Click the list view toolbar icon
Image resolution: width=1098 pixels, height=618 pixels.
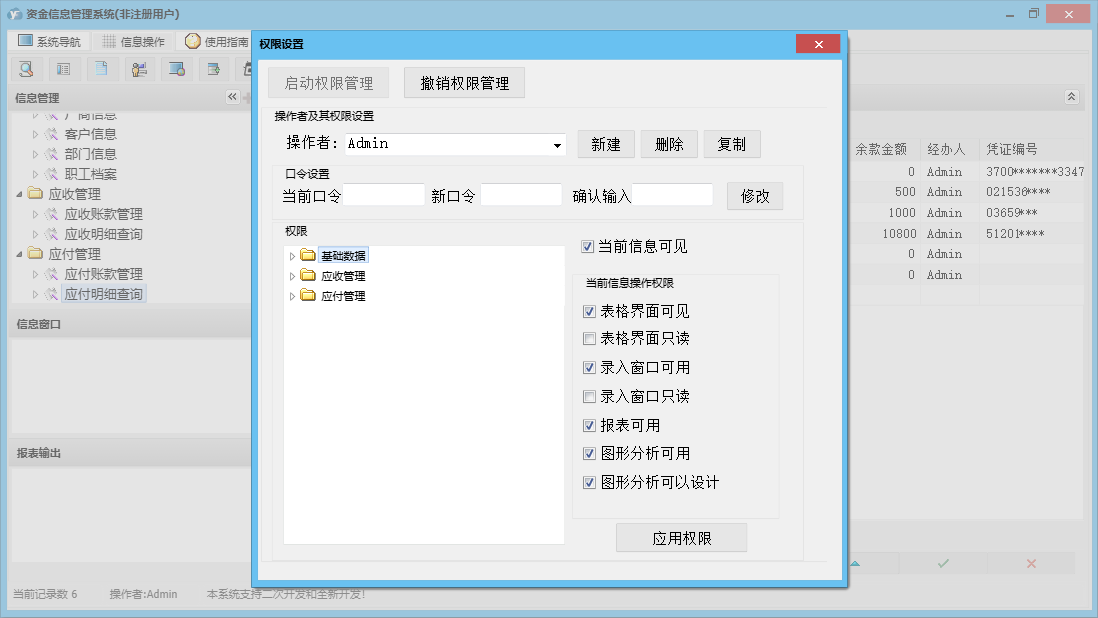click(x=63, y=69)
